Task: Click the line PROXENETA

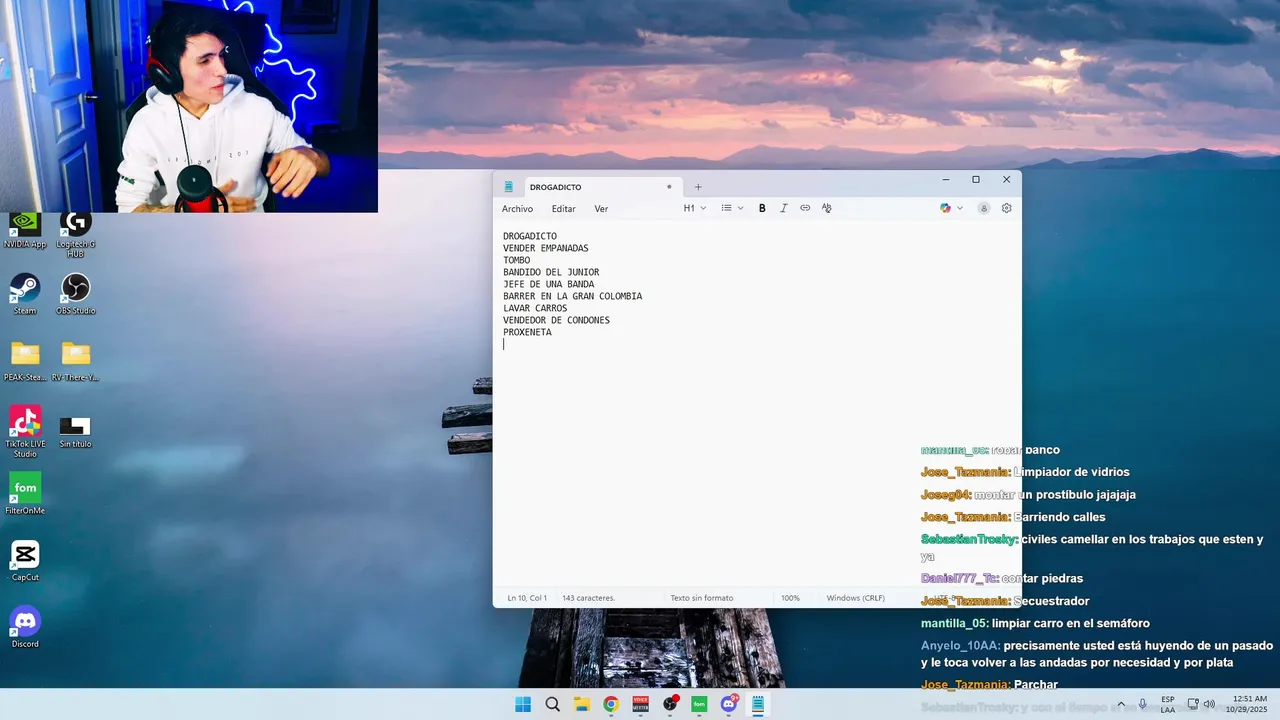Action: [527, 332]
